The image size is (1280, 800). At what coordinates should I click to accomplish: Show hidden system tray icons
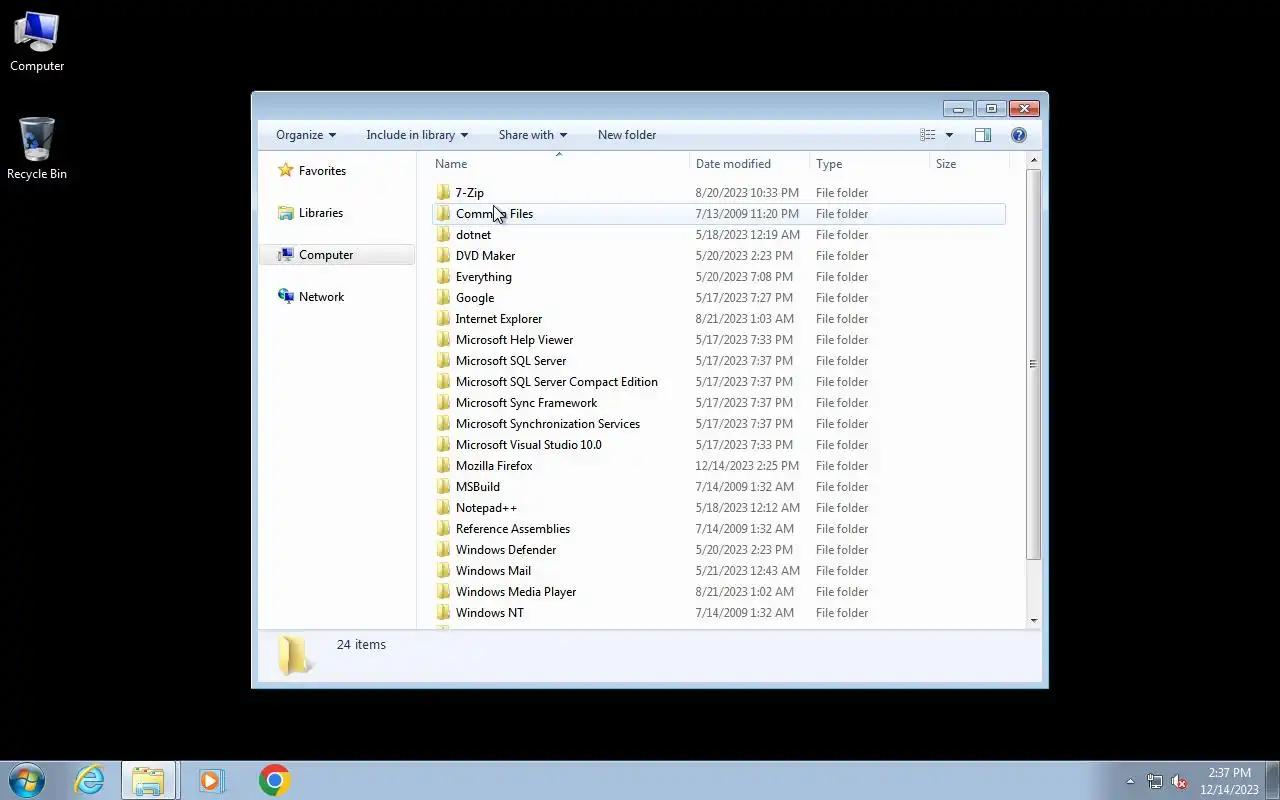1130,781
